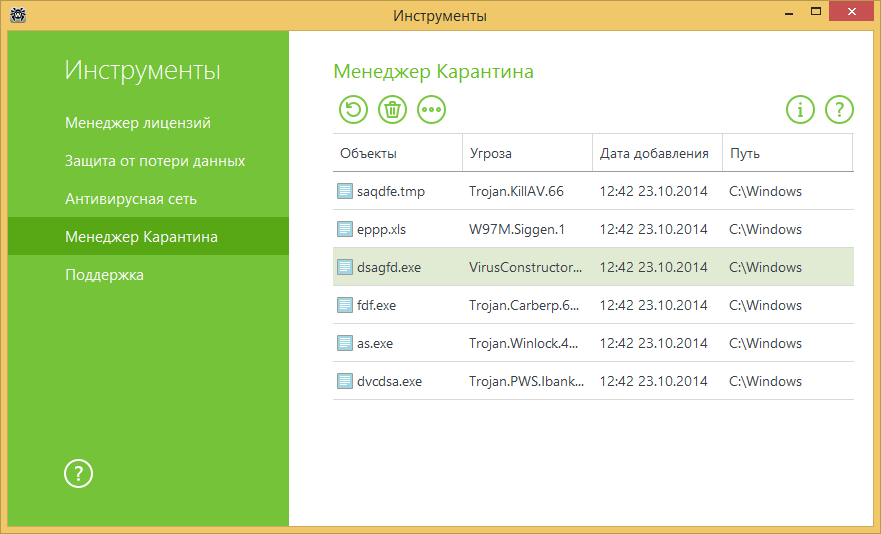Click the date cell in the dvcdsa.exe row

[653, 381]
